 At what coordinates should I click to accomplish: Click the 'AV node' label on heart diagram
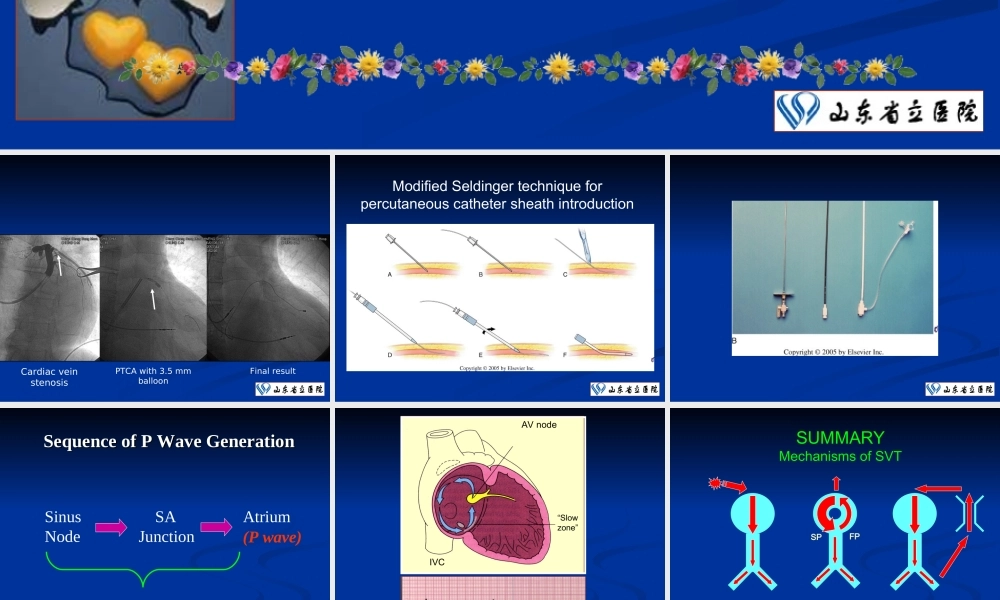click(x=539, y=425)
